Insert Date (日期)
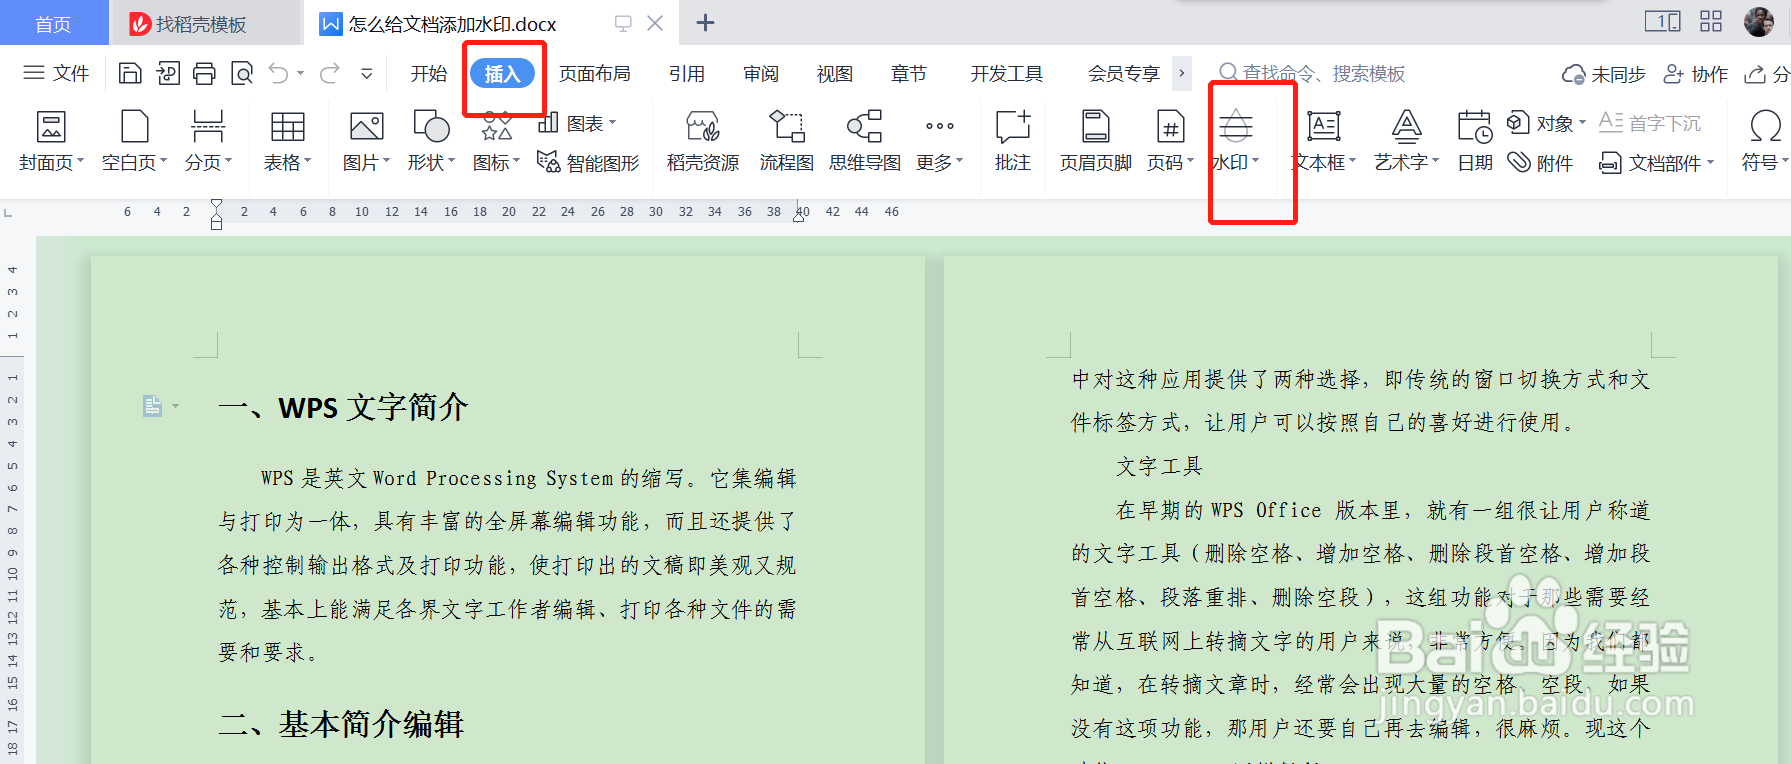 [x=1474, y=141]
